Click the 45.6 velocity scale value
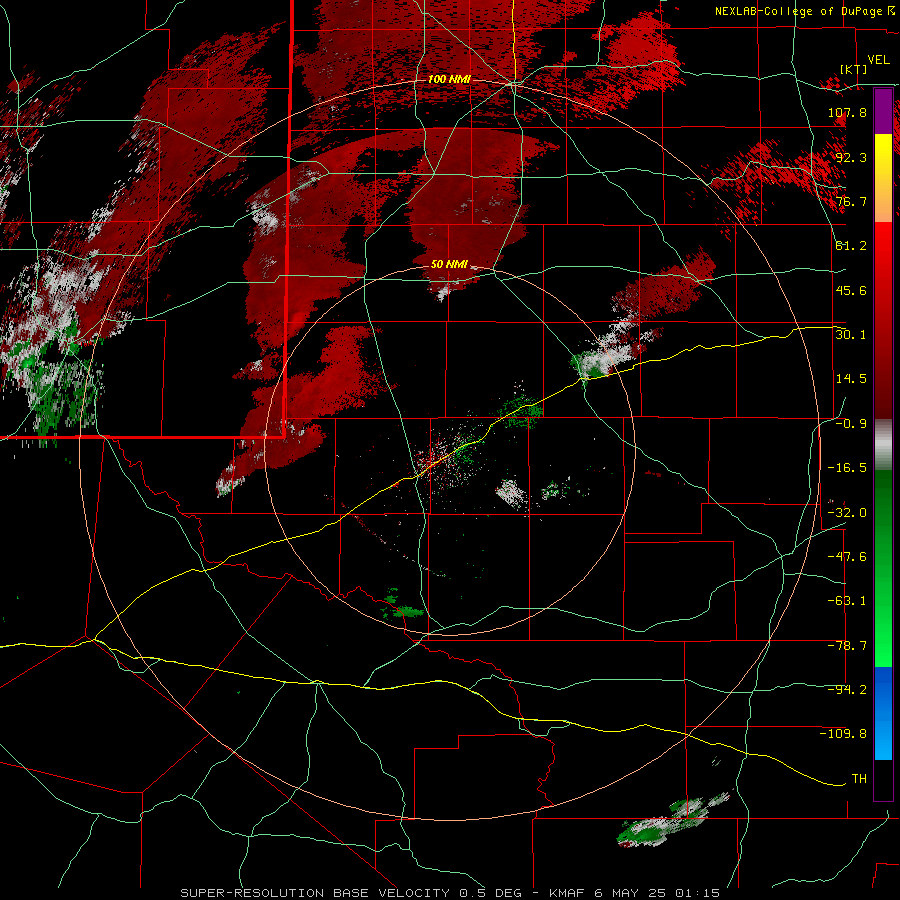 point(851,290)
